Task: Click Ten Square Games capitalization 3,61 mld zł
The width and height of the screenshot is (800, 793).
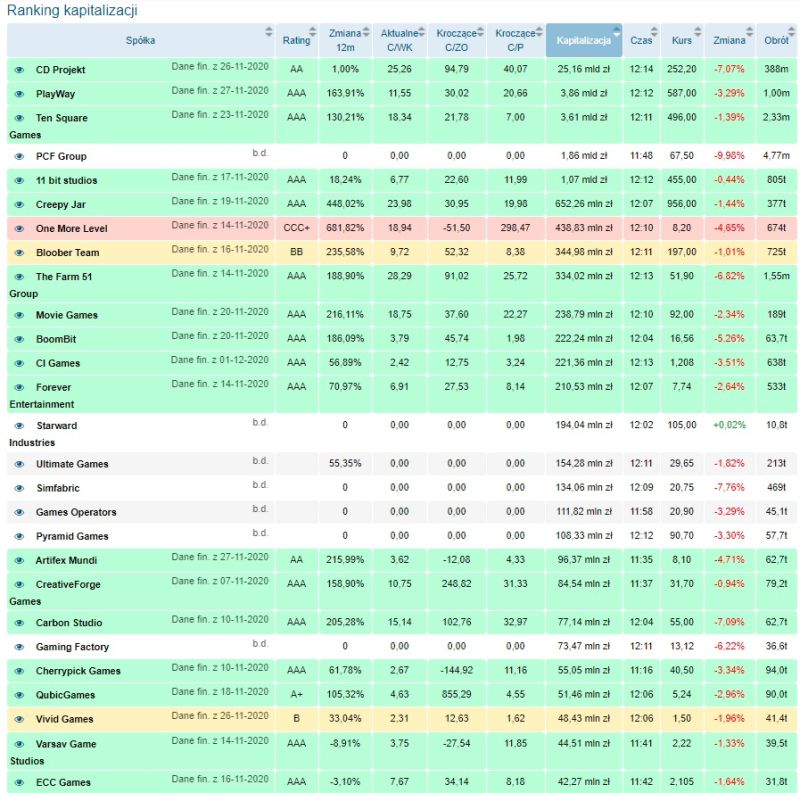Action: (584, 117)
